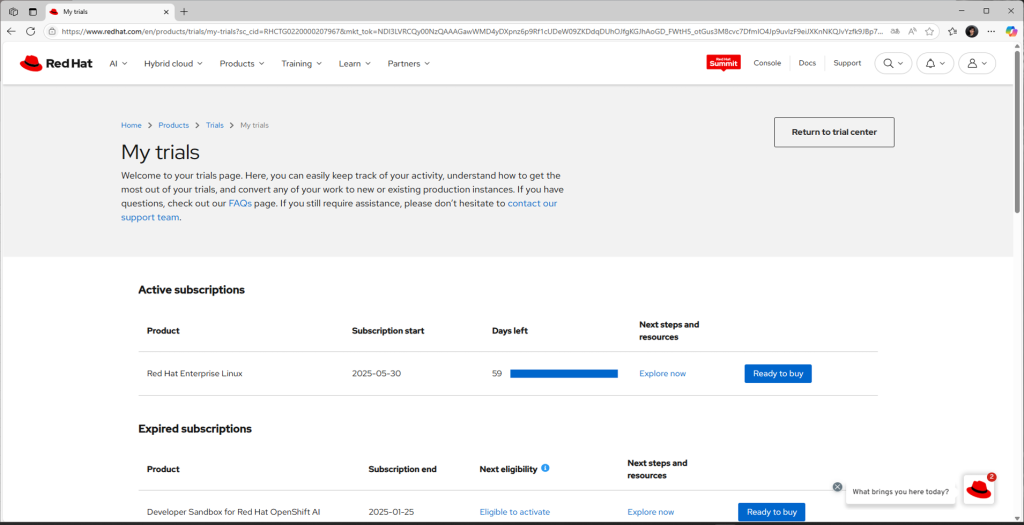This screenshot has width=1024, height=525.
Task: Expand the search dropdown in header
Action: [892, 63]
